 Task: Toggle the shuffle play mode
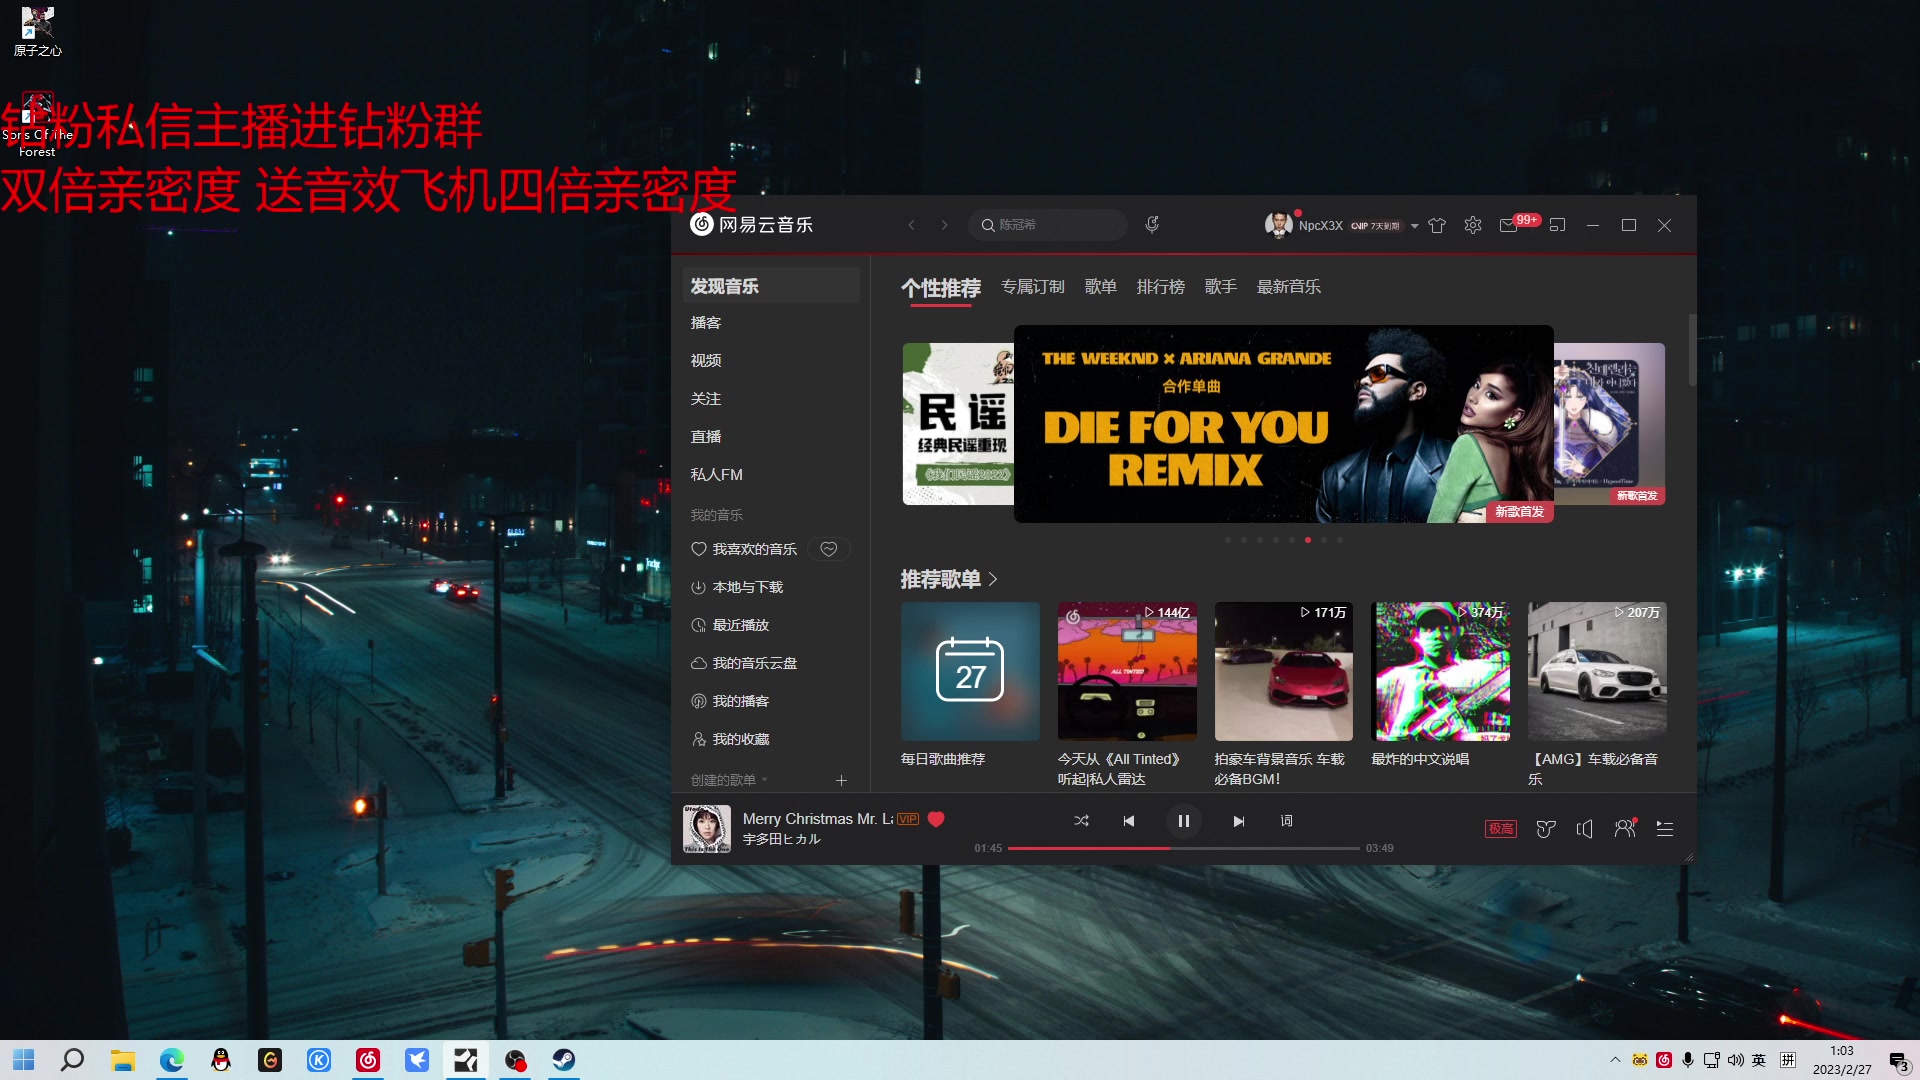click(1081, 821)
